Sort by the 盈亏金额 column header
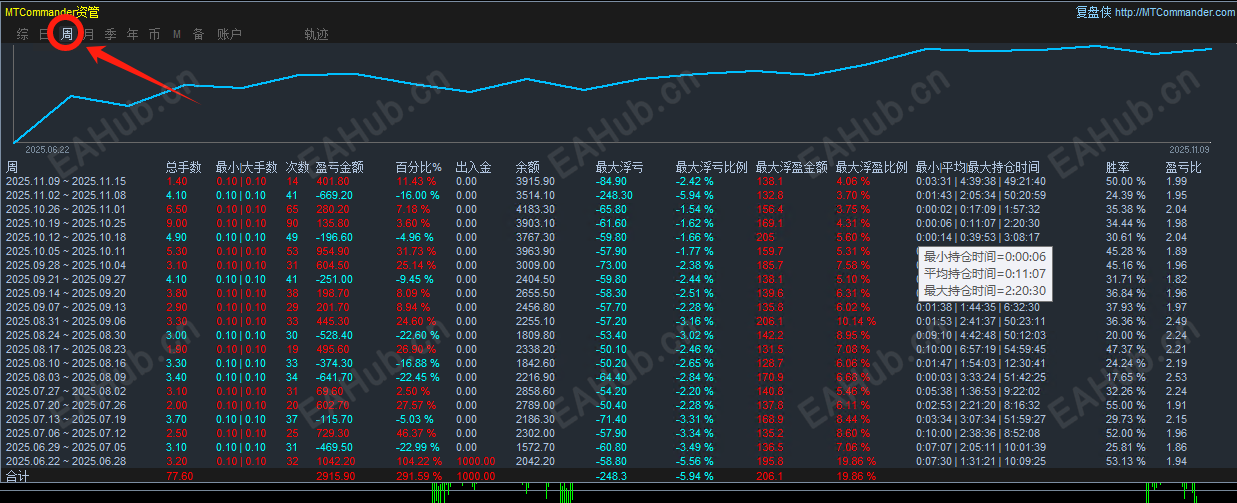1237x503 pixels. 339,167
